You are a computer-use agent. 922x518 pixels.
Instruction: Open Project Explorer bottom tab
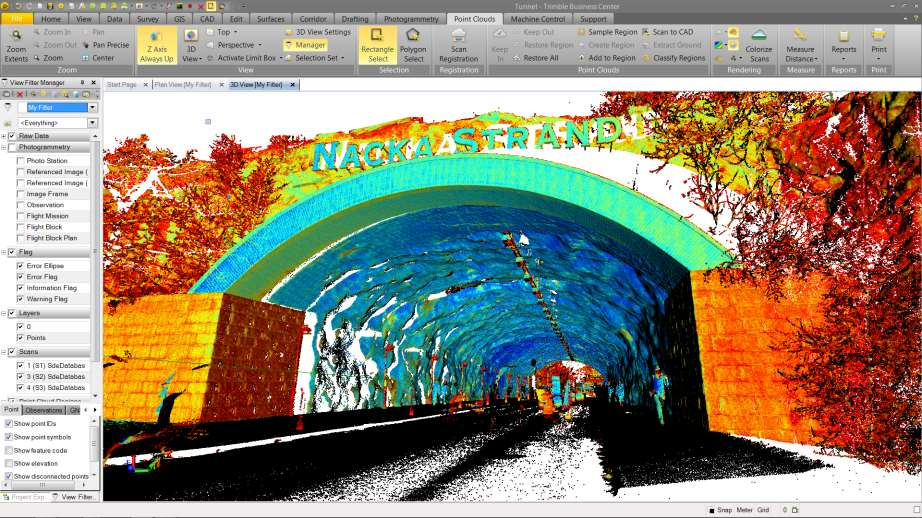point(24,497)
